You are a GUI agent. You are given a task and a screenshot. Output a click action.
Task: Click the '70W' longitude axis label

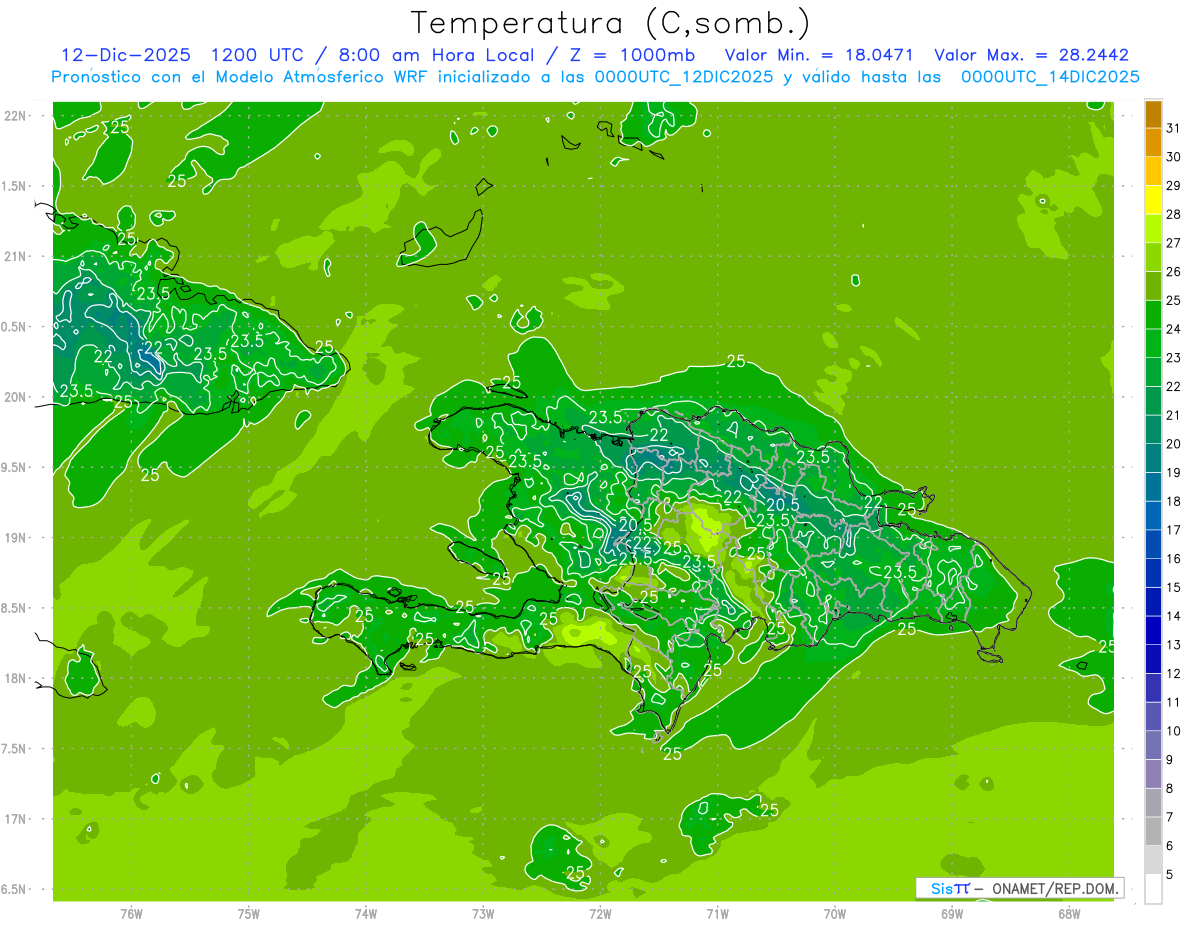coord(835,913)
